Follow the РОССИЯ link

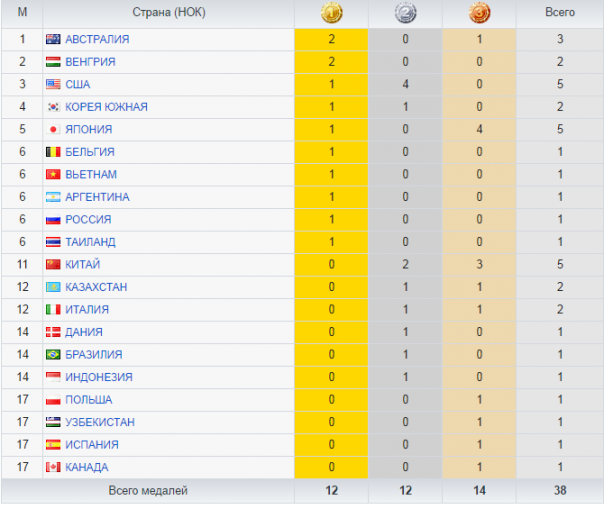[88, 220]
